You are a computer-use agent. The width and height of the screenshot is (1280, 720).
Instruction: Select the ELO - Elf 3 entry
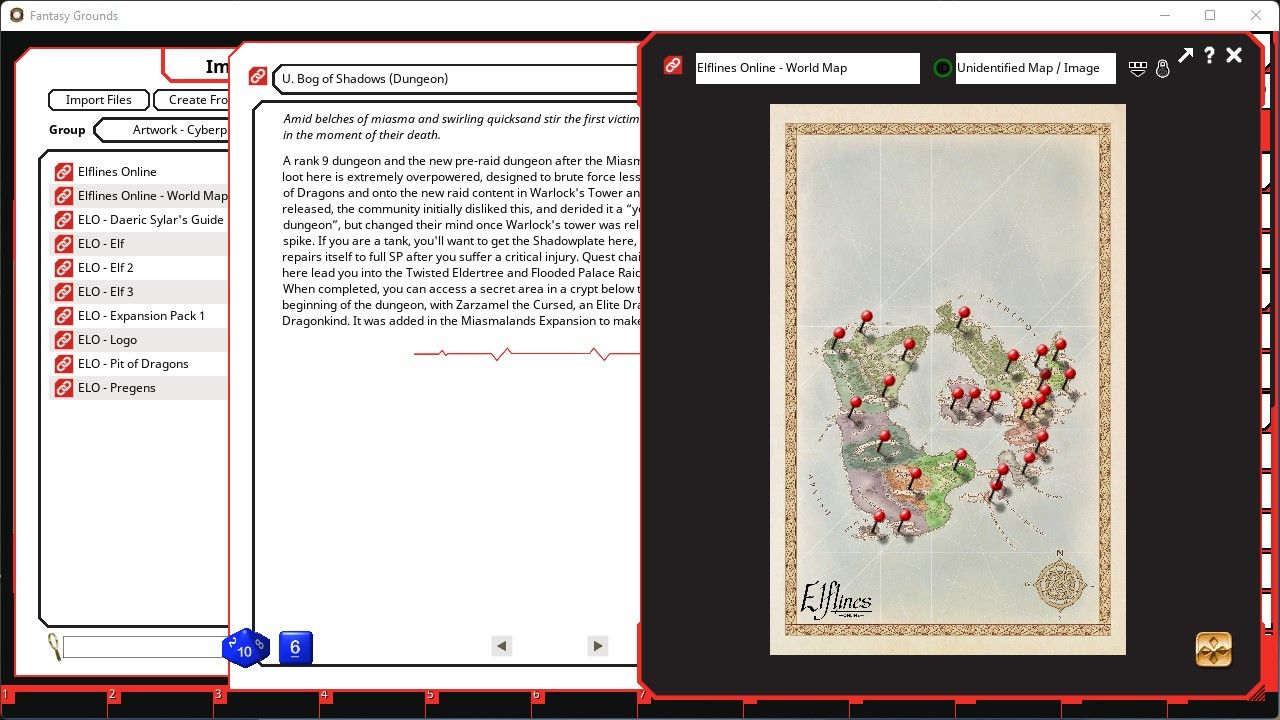139,292
